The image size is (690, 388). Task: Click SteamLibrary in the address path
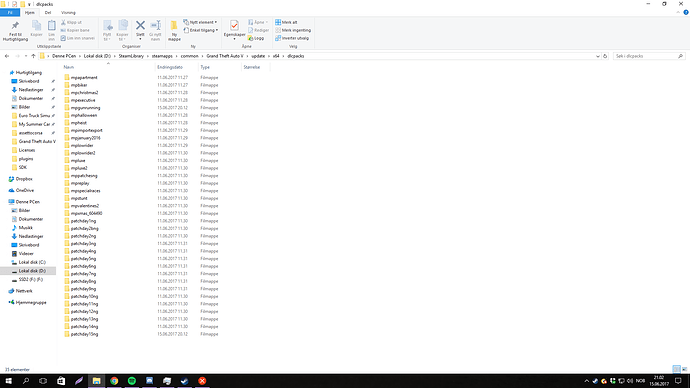point(131,56)
